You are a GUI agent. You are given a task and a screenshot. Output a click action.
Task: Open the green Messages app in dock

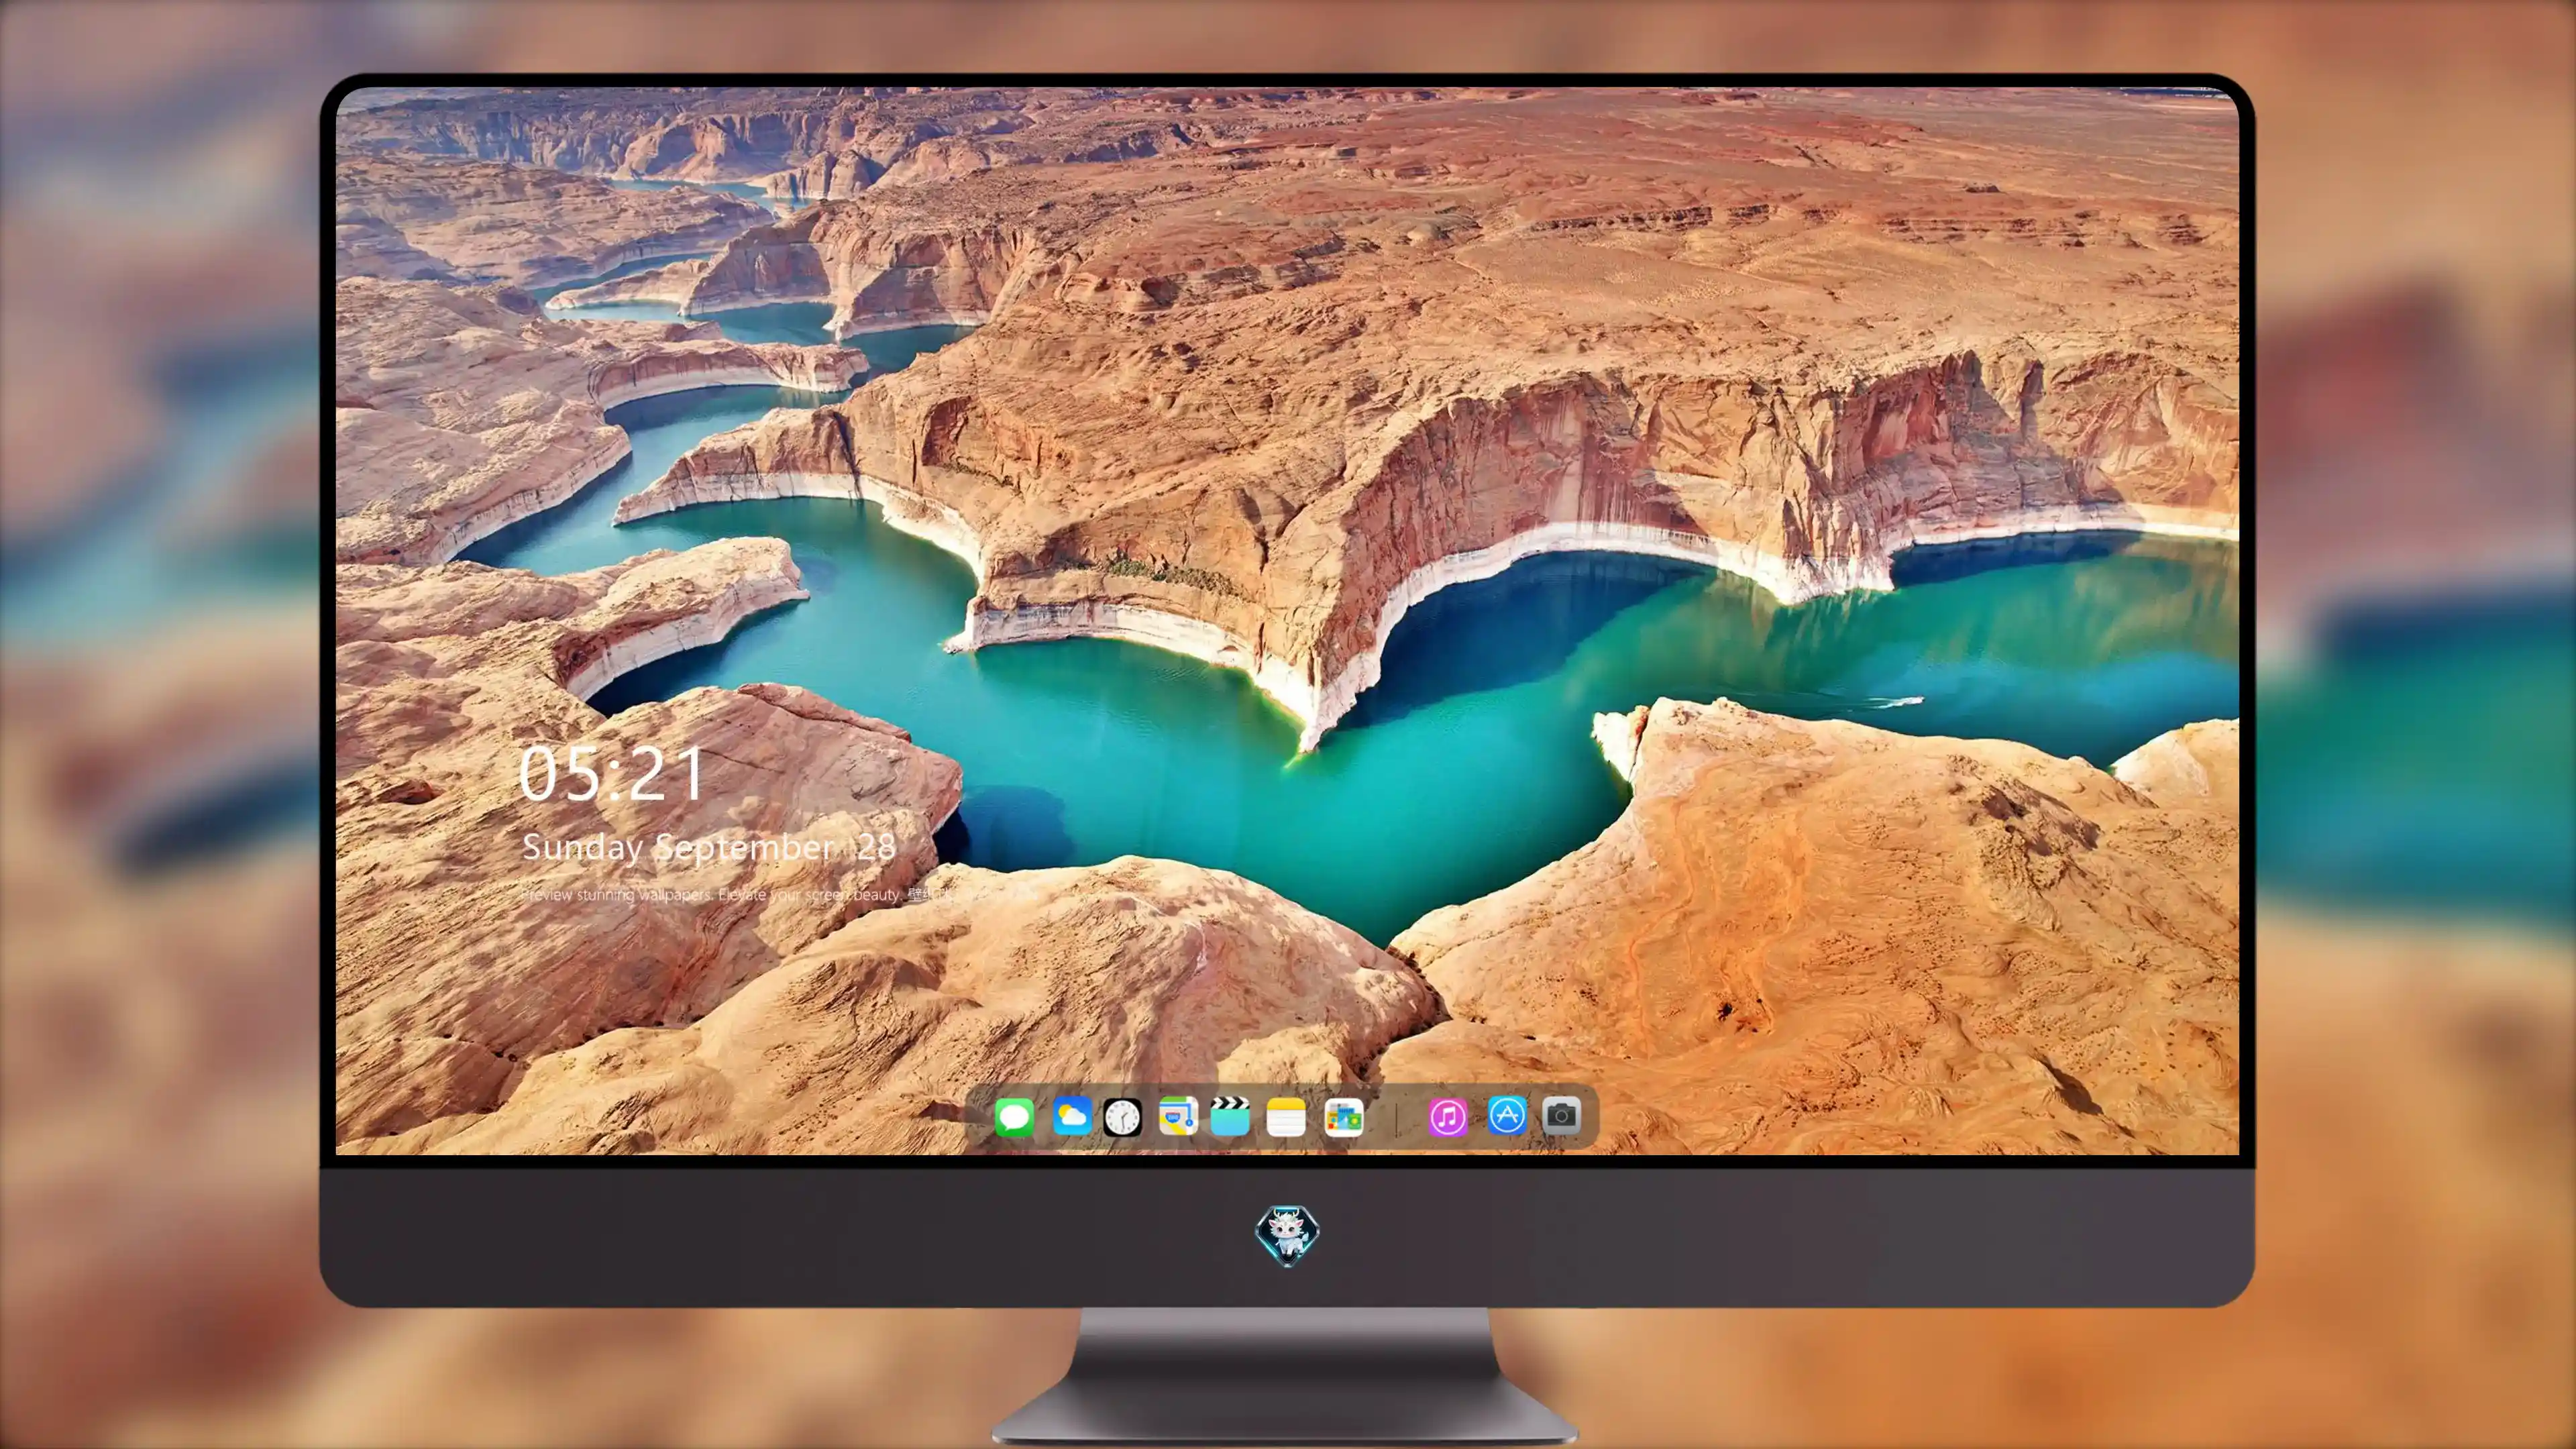point(1014,1116)
